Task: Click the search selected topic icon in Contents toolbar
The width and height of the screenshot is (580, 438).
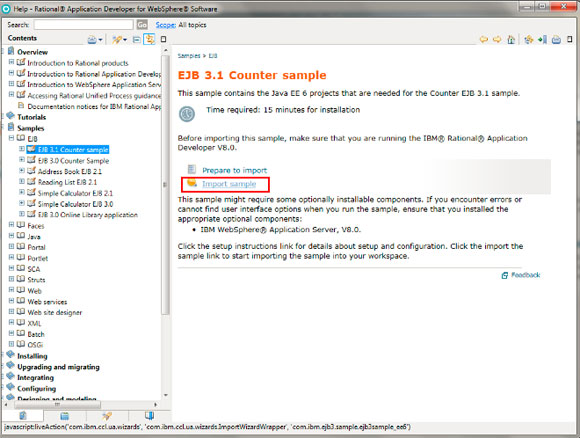Action: [x=117, y=40]
